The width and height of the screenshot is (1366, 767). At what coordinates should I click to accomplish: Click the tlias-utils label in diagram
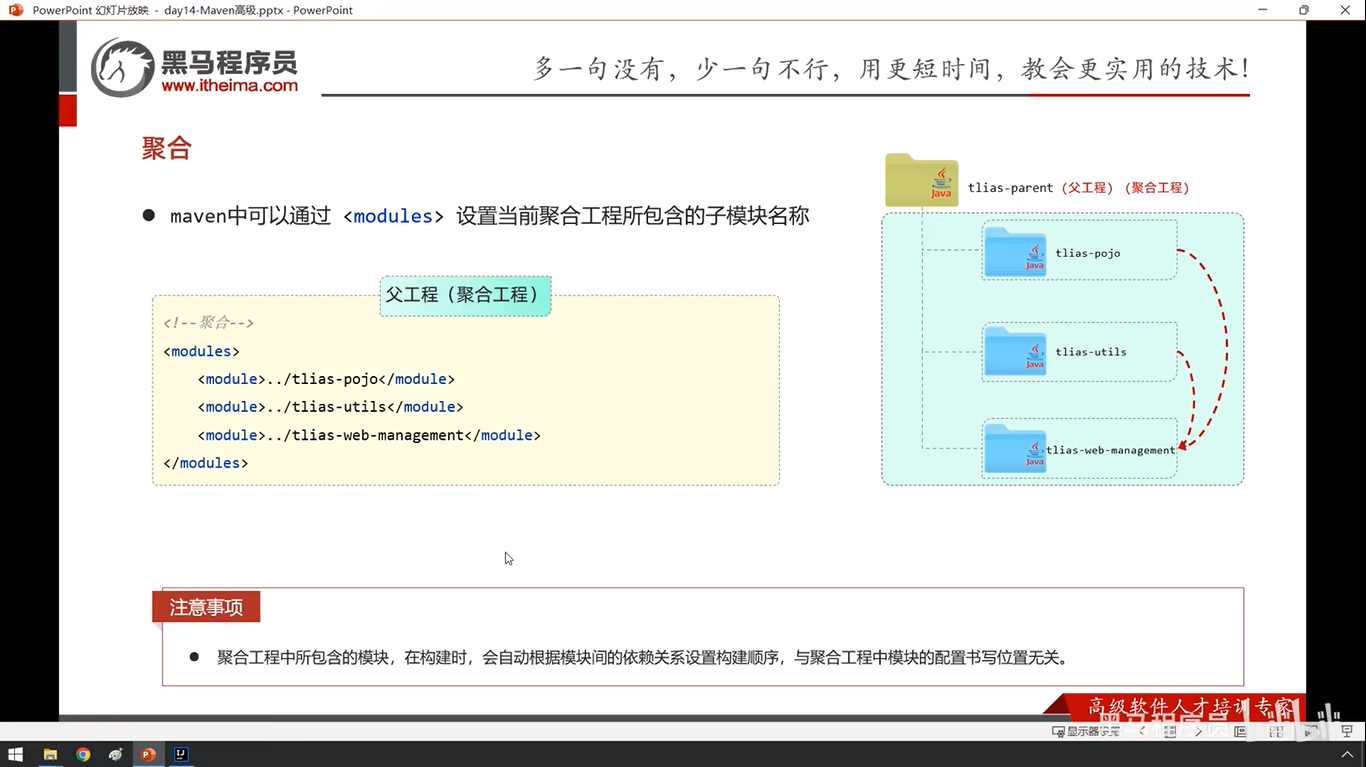(x=1091, y=352)
